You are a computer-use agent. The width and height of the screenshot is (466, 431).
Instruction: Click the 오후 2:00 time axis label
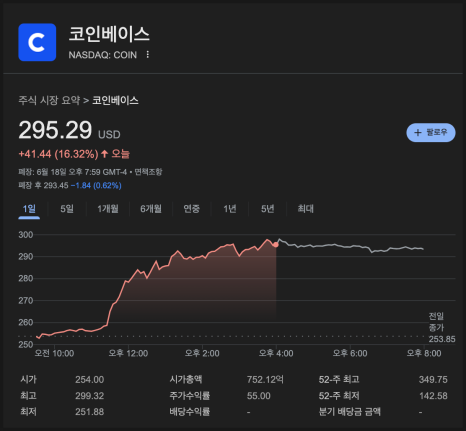click(x=202, y=353)
